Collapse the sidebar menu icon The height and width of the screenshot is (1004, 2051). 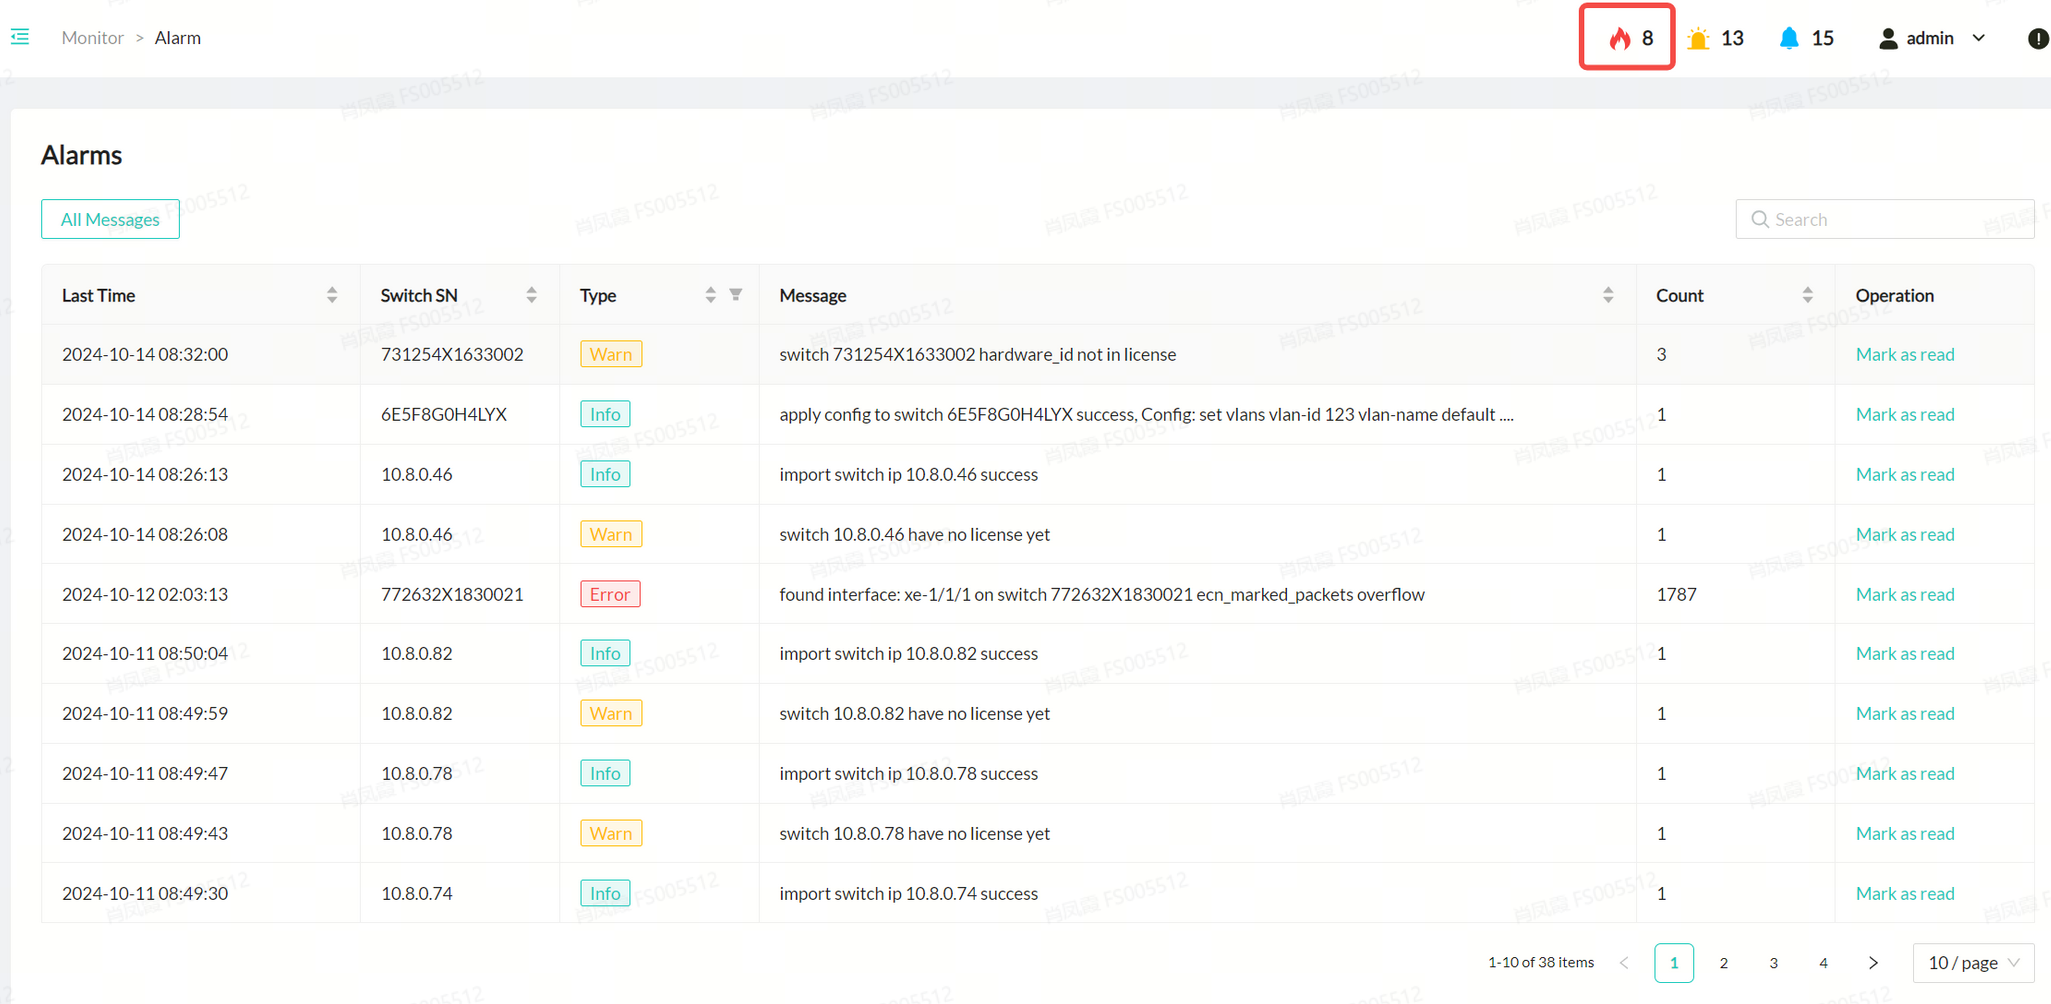(x=20, y=37)
